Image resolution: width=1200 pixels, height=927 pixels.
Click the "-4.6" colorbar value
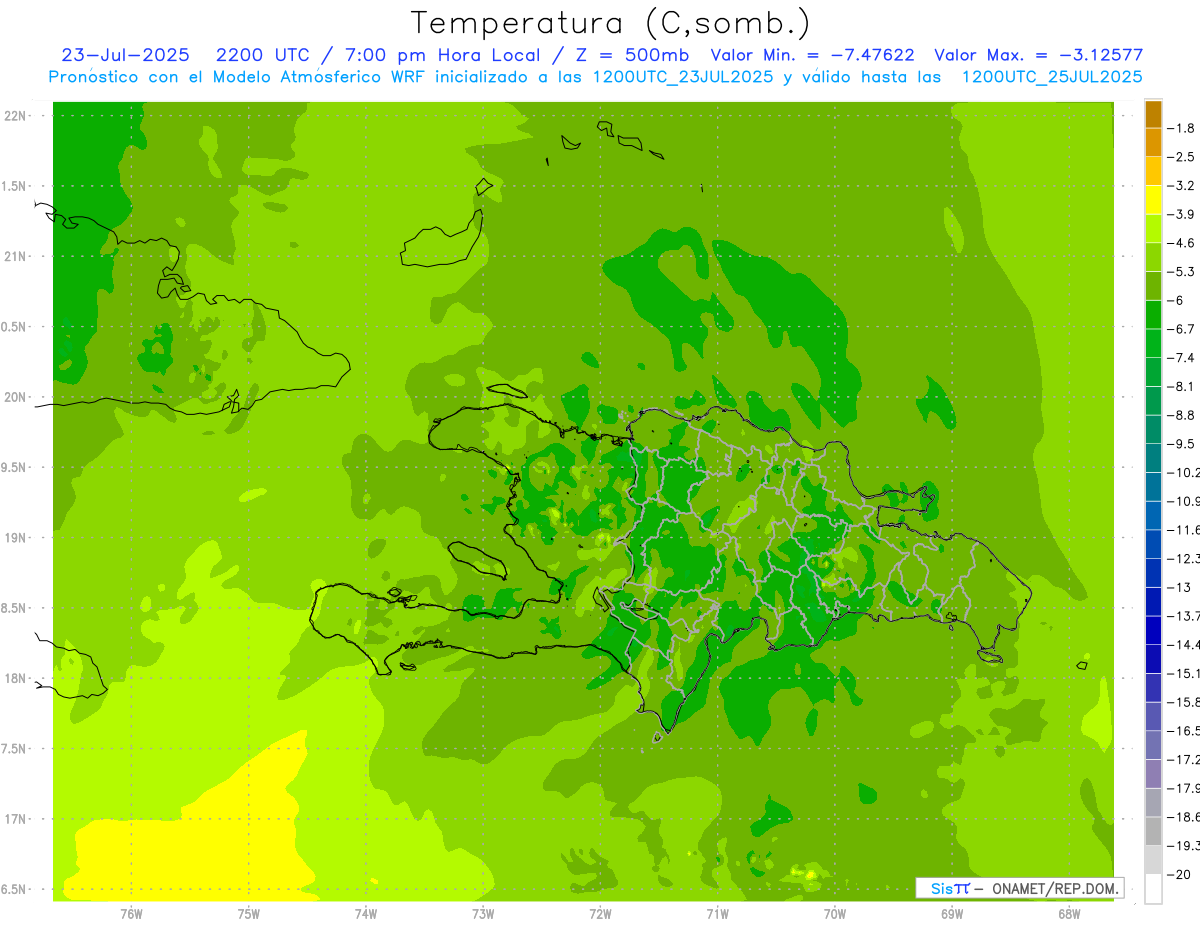tap(1181, 243)
